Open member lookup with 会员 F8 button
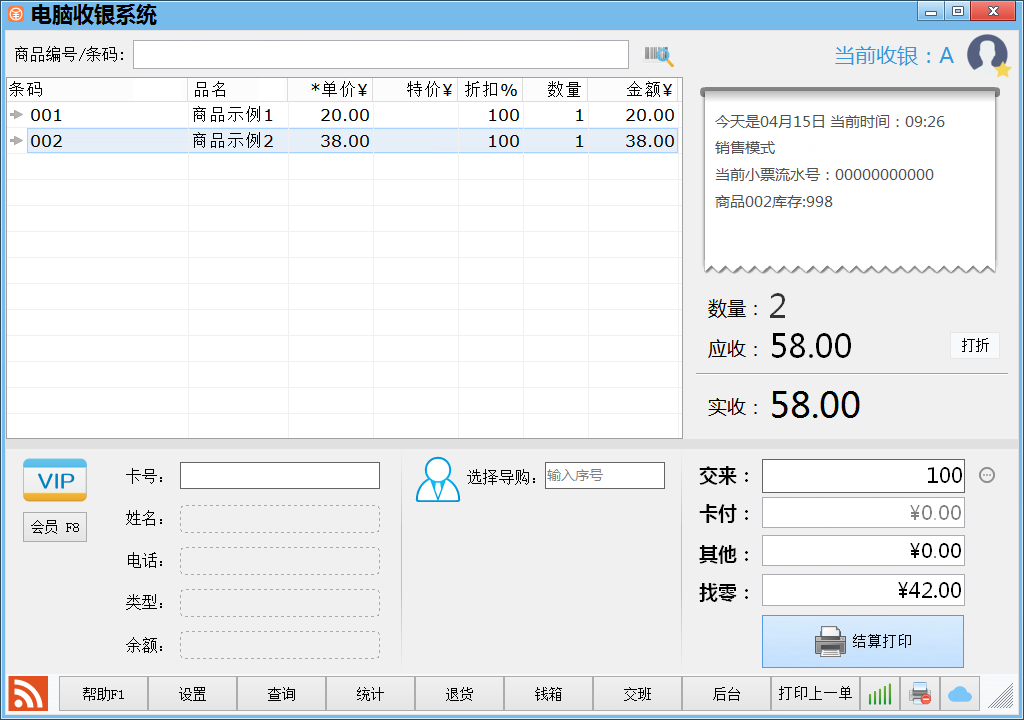 tap(54, 527)
